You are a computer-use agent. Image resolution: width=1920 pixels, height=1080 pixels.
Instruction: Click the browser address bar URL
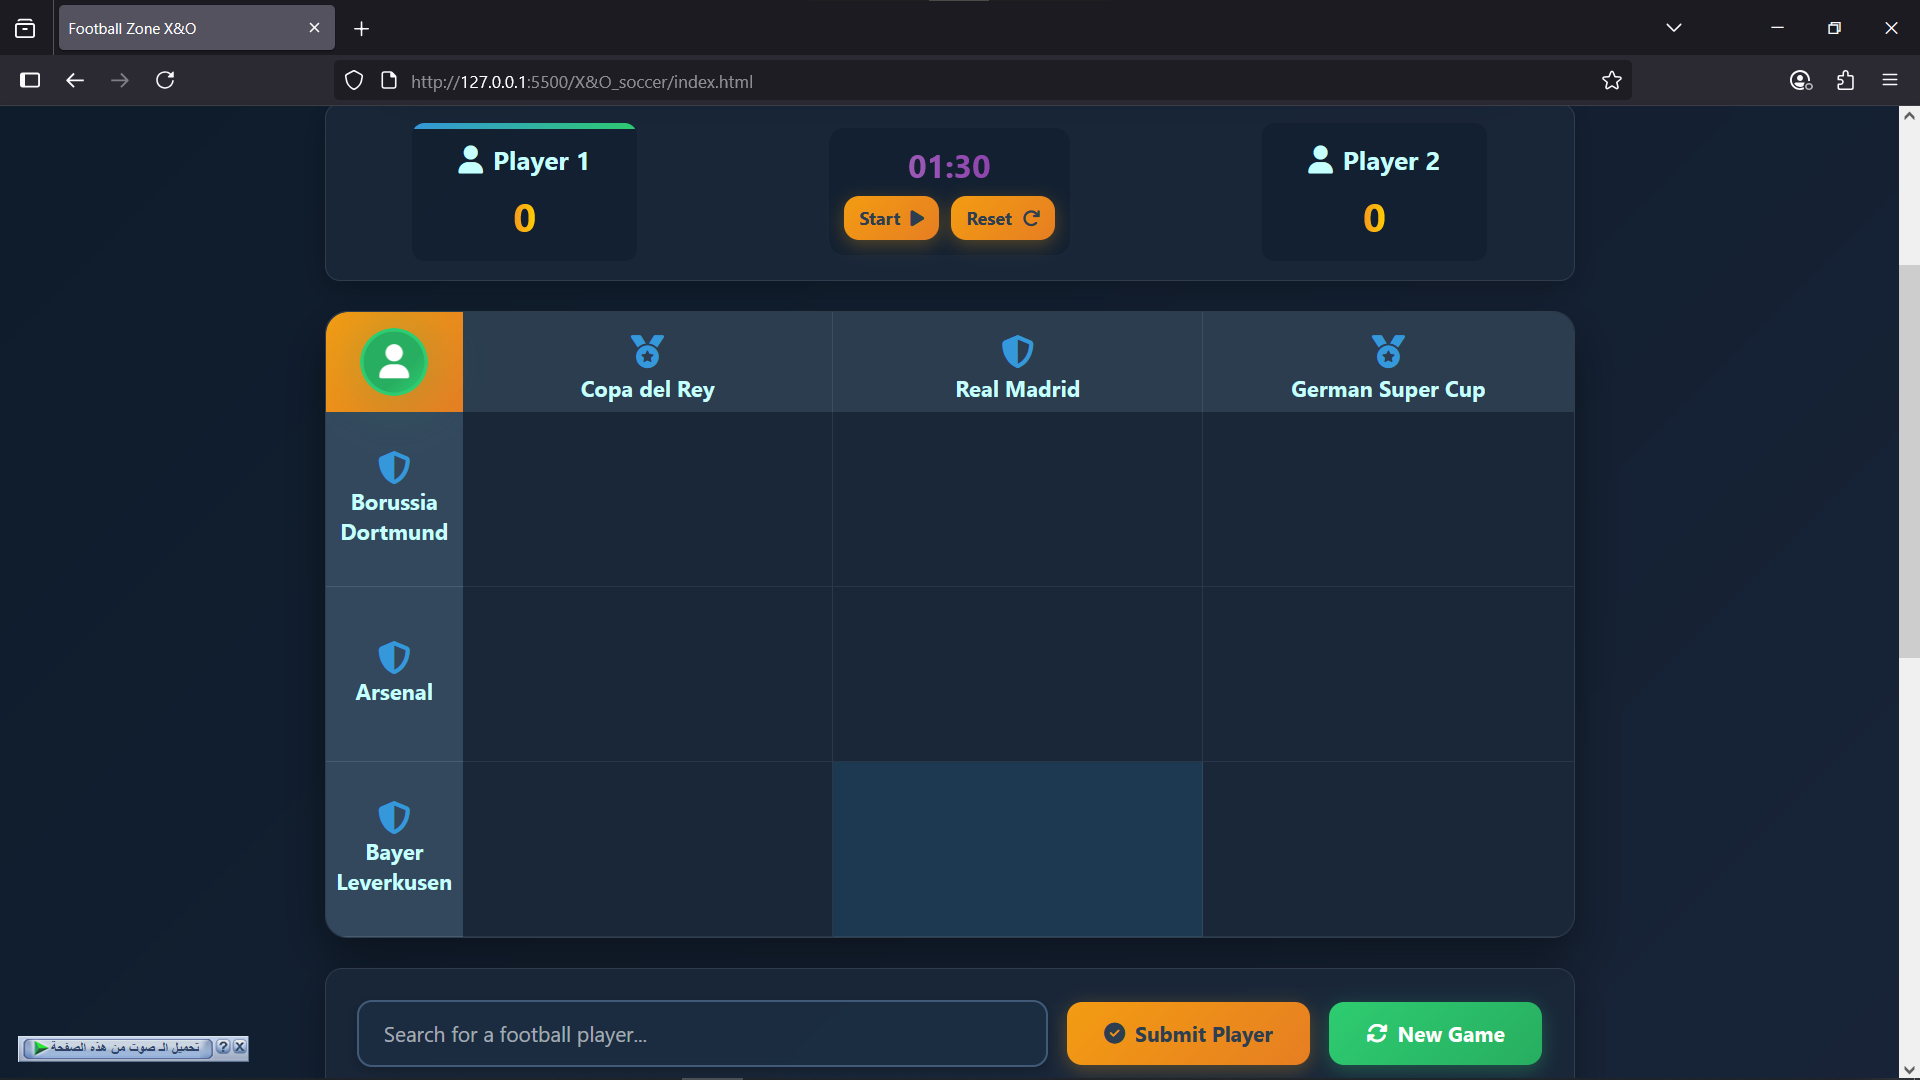[x=582, y=82]
